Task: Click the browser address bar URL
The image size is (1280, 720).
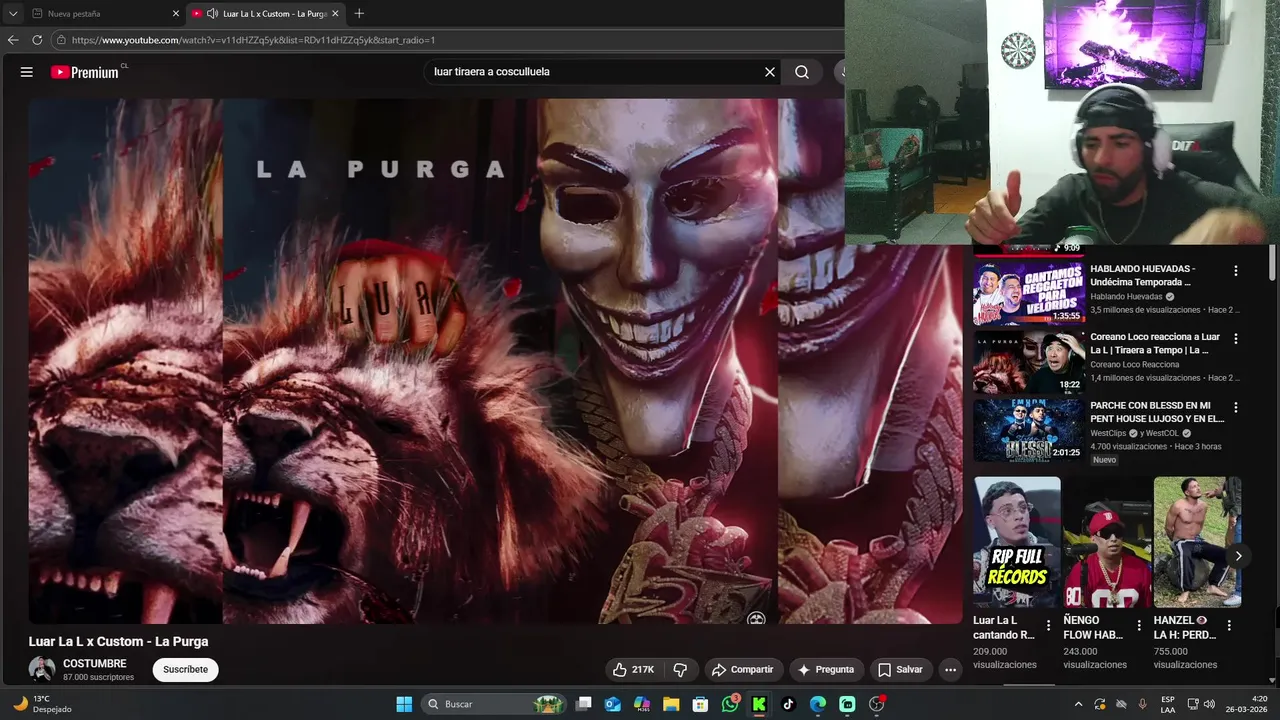Action: tap(253, 40)
